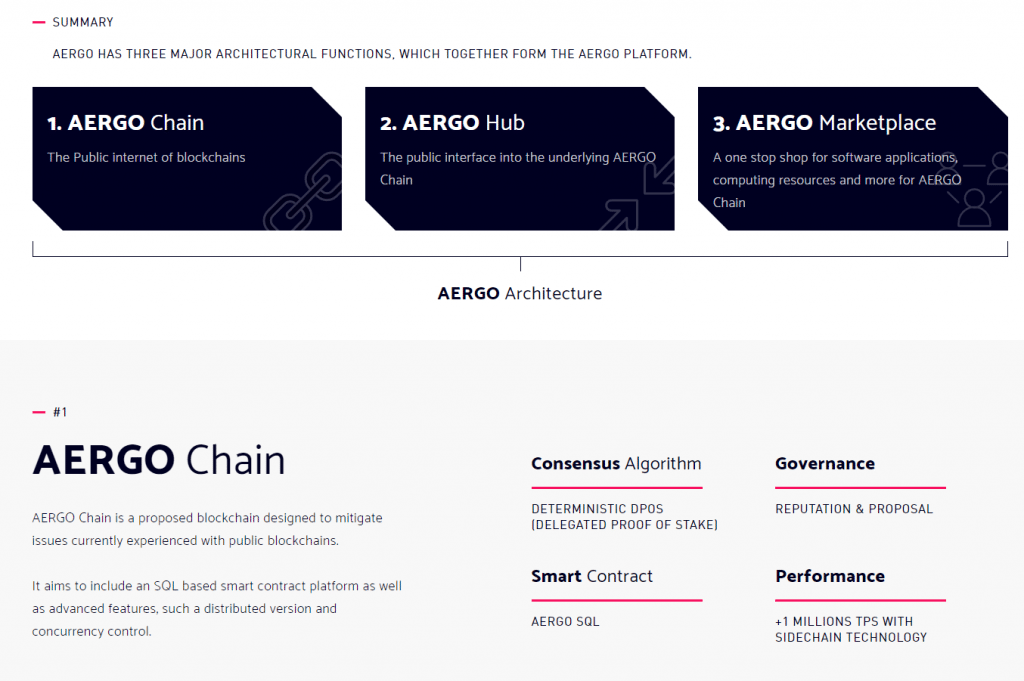Click the chain link icon in AERGO Chain card
1024x681 pixels.
point(303,191)
